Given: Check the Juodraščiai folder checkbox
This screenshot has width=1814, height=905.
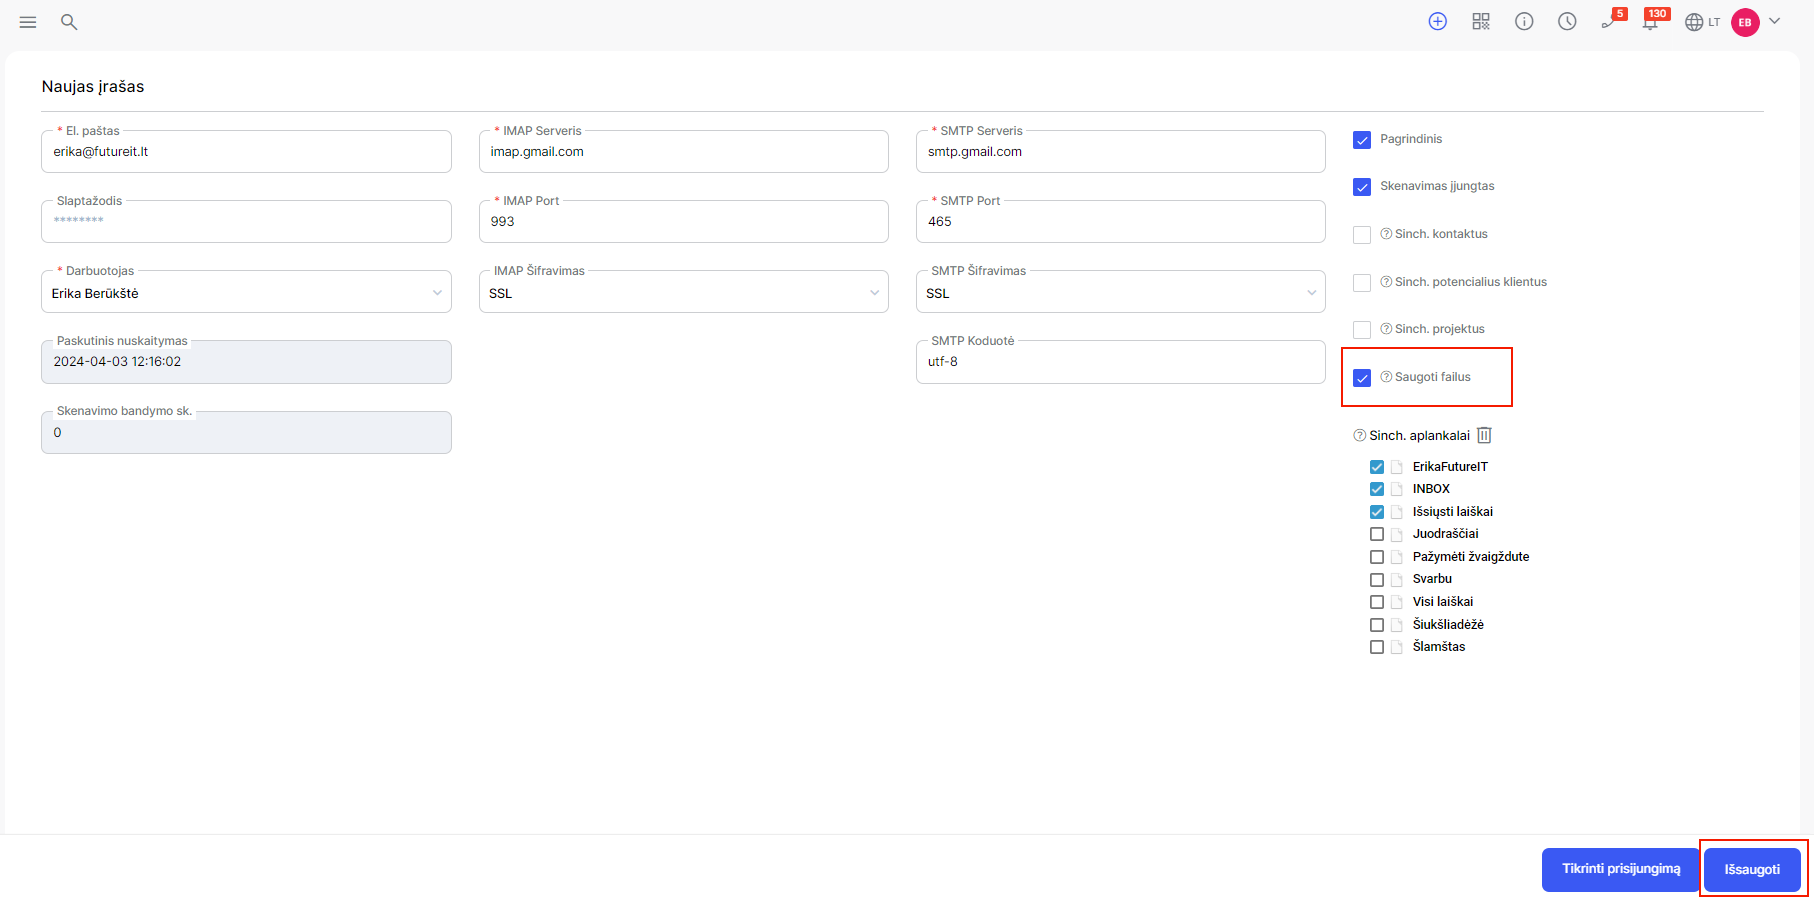Looking at the screenshot, I should click(x=1377, y=534).
